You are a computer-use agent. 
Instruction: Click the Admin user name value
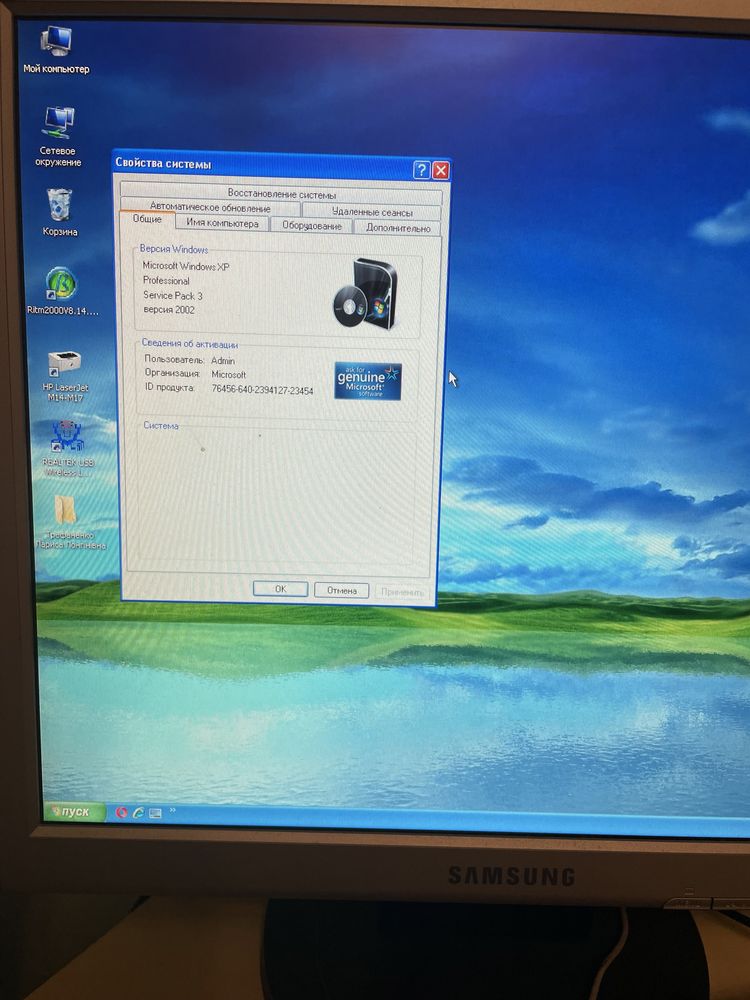(x=223, y=360)
